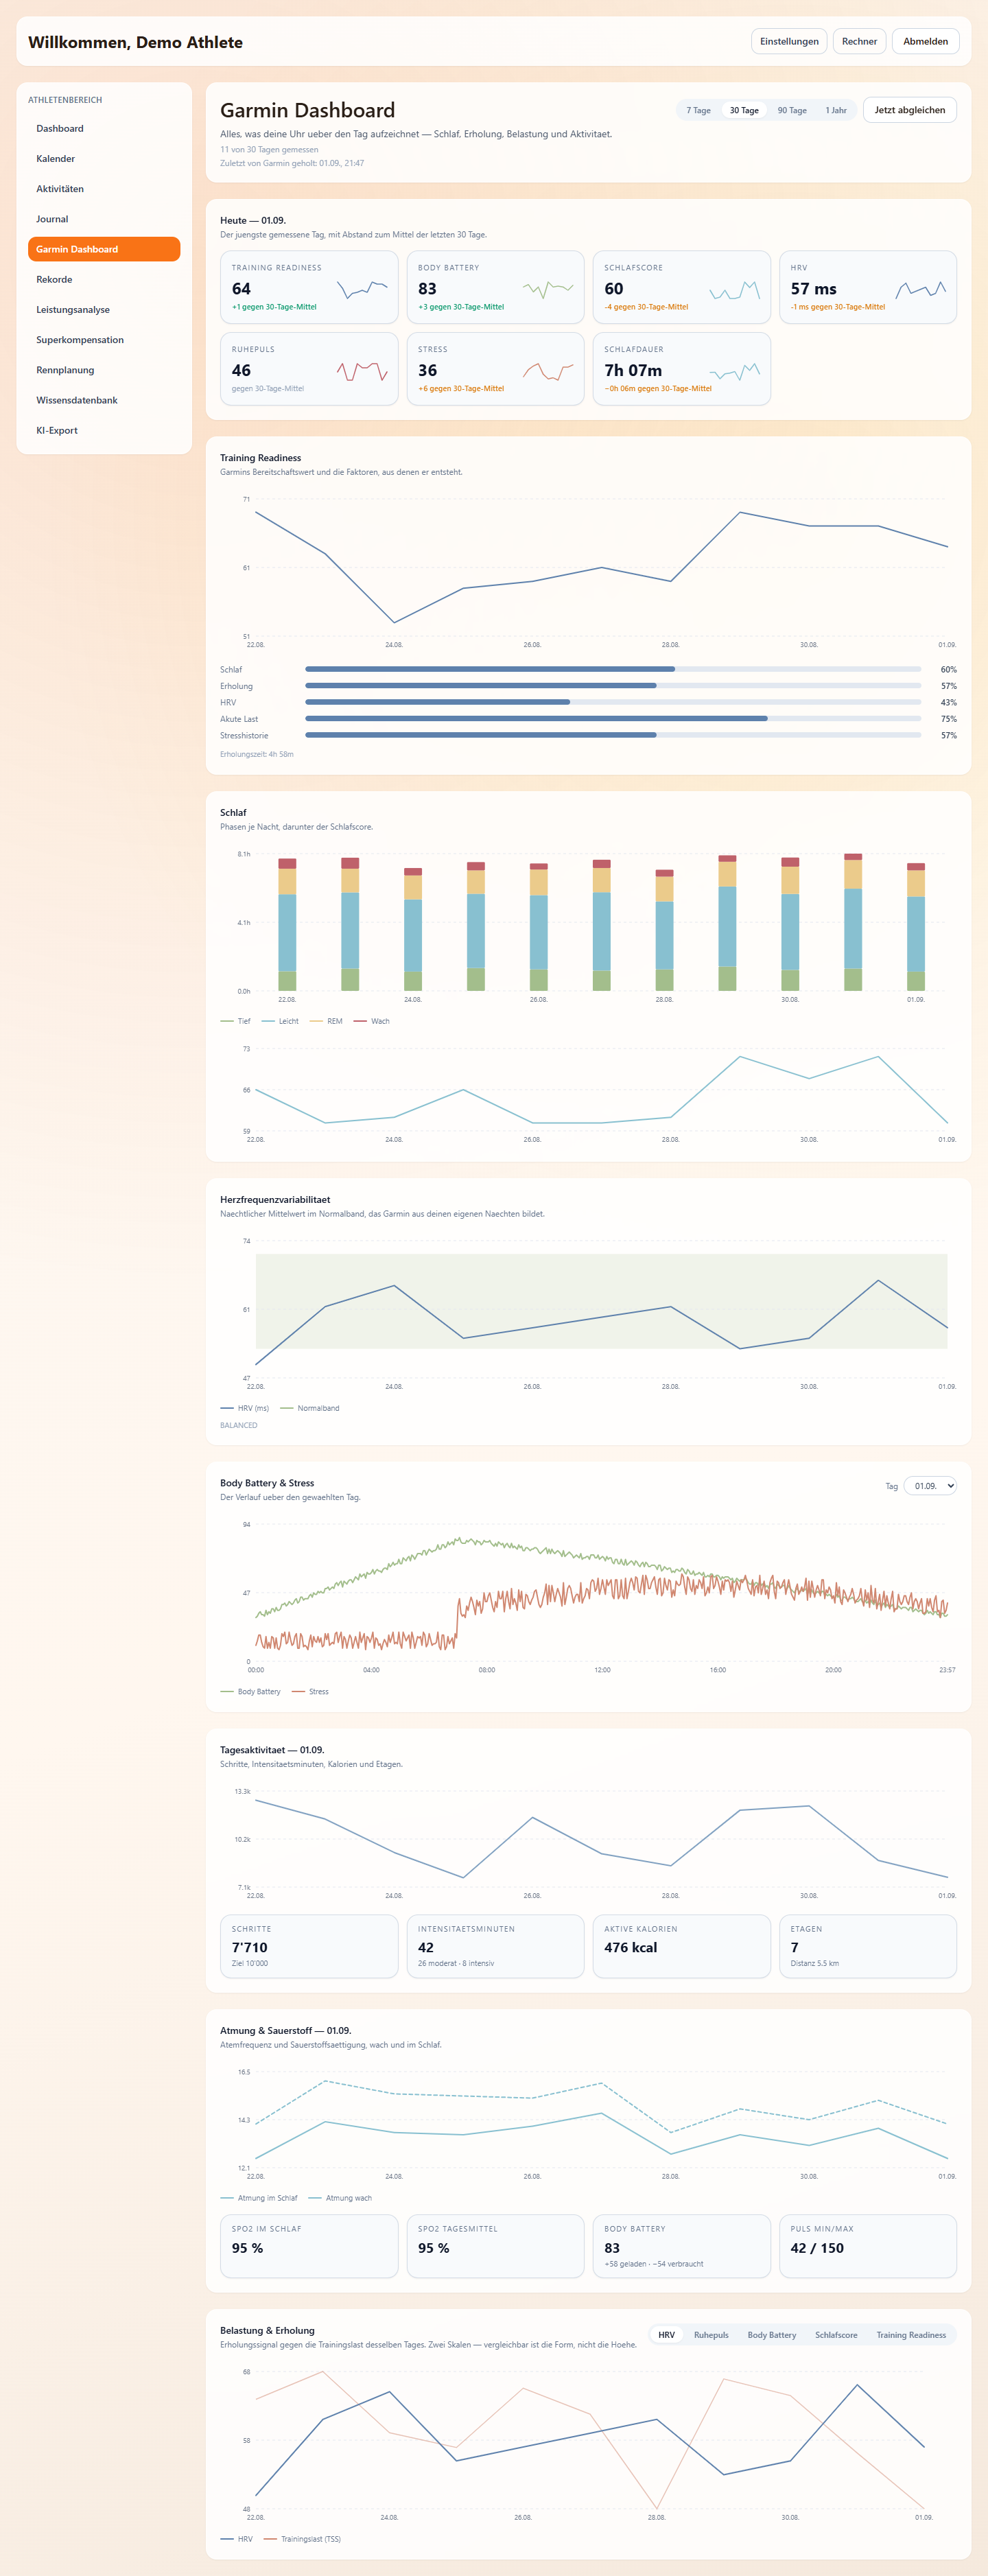Open Einstellungen from the header
Screen dimensions: 988x2576
pyautogui.click(x=789, y=41)
